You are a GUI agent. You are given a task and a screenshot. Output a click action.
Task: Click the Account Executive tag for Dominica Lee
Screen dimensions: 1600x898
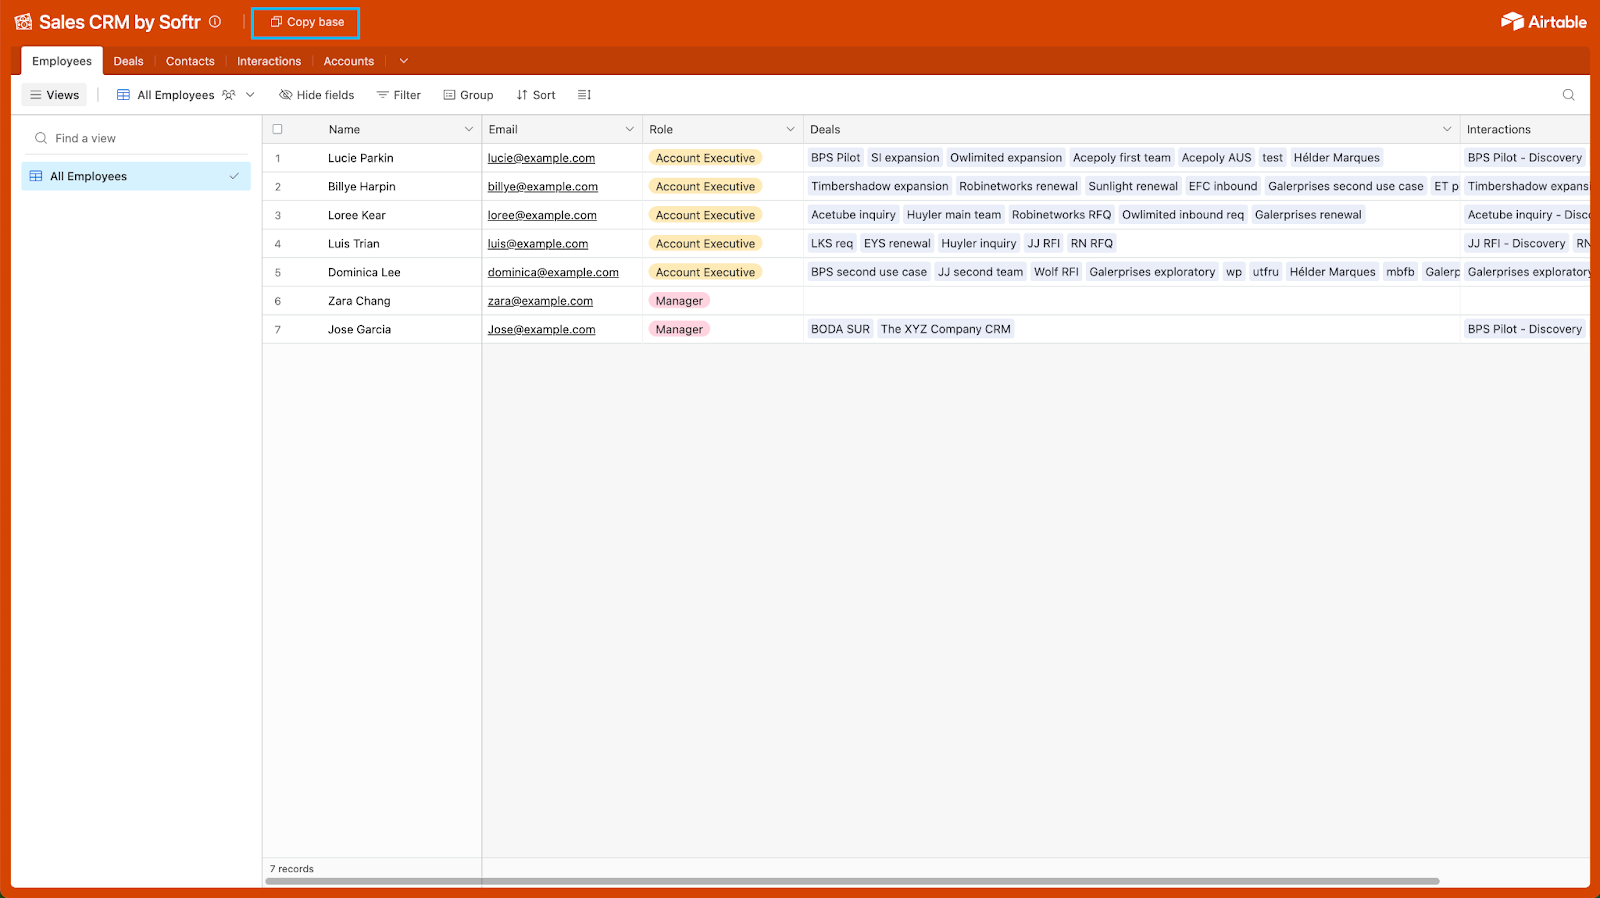tap(705, 272)
